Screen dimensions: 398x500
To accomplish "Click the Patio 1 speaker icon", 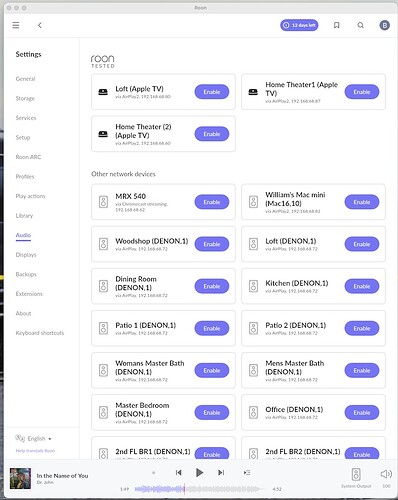I will coord(103,328).
